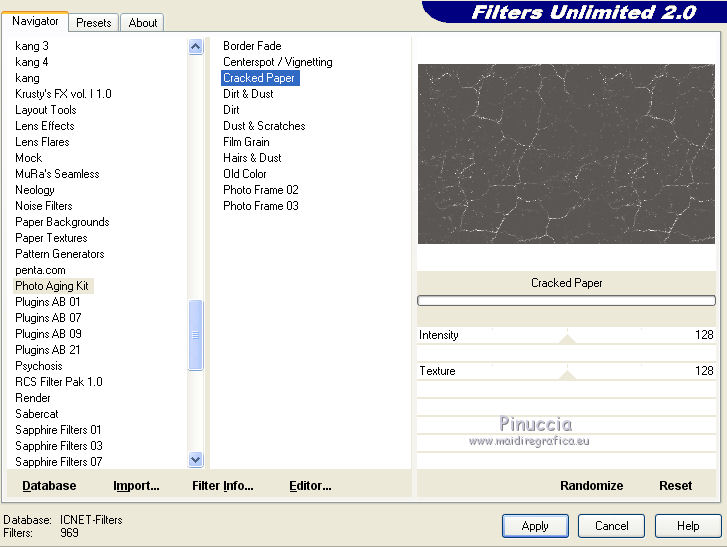Select the Psychosis category

click(38, 366)
